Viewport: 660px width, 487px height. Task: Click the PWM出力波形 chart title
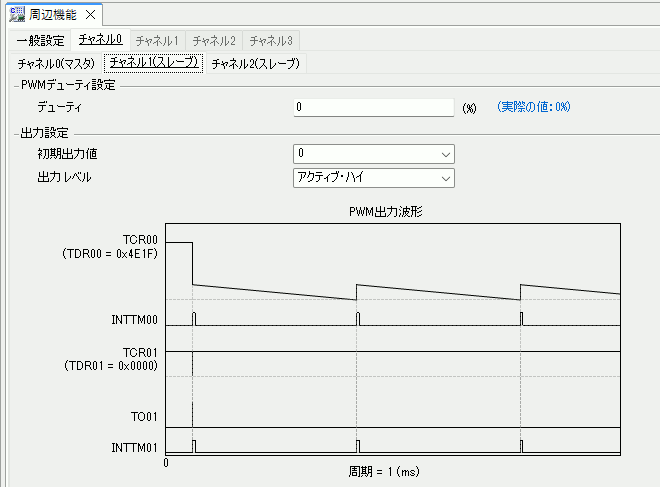(386, 211)
